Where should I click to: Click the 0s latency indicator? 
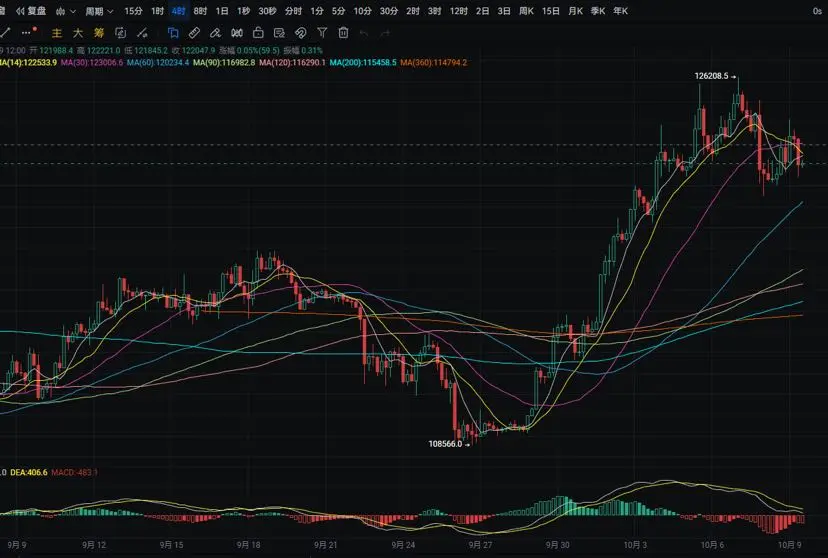tap(817, 11)
